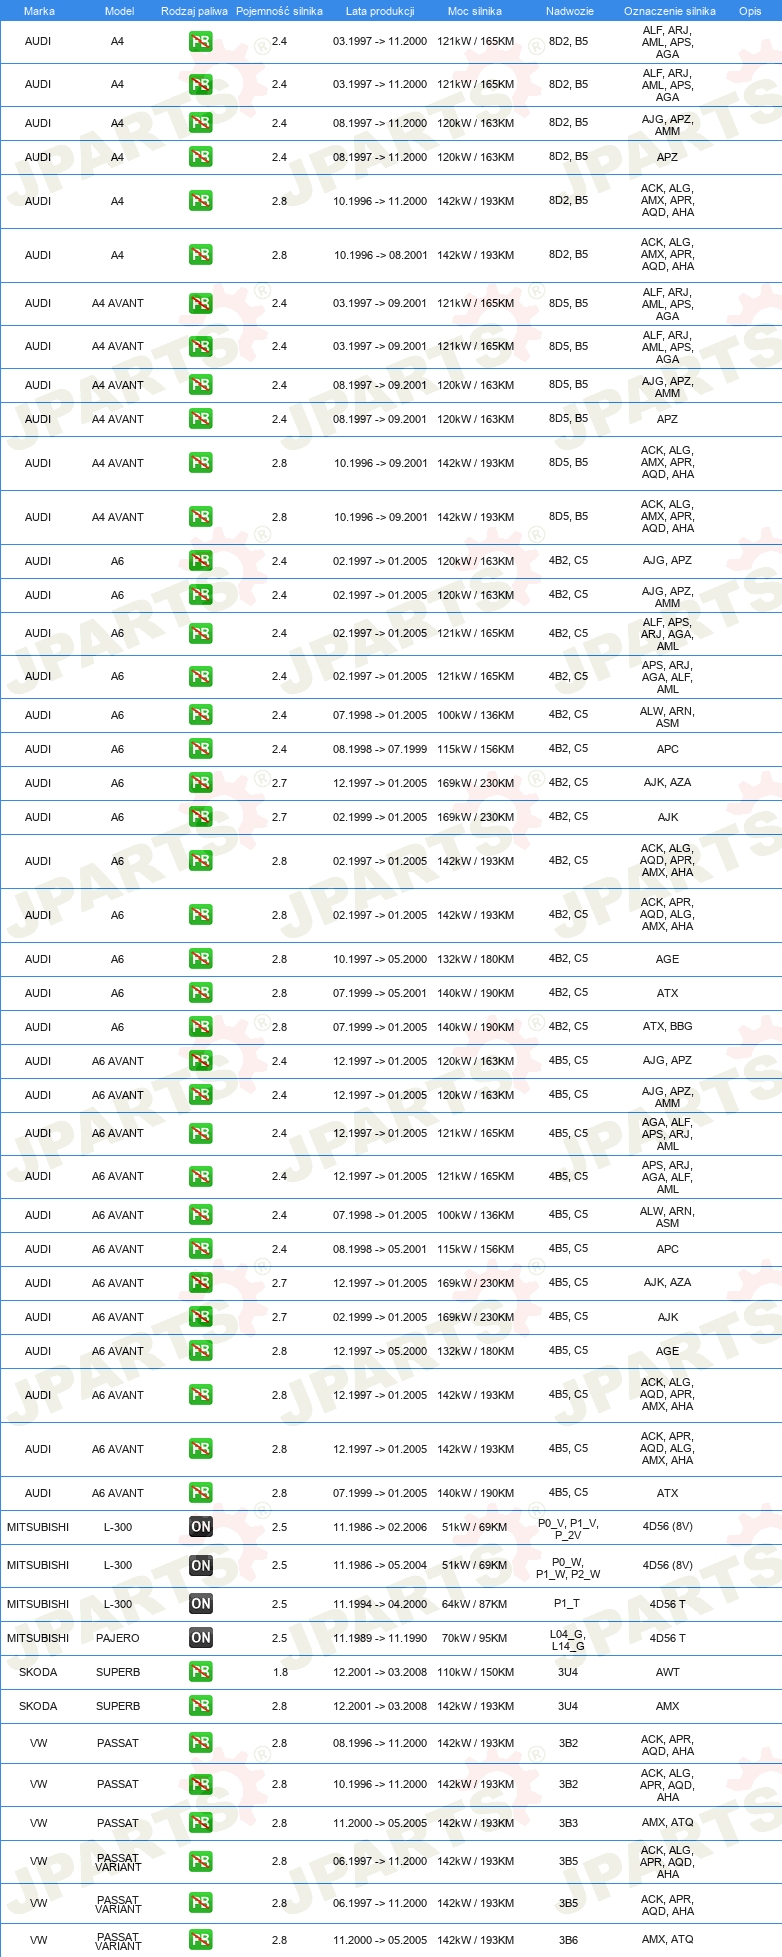Screen dimensions: 782x1957
Task: Select the PAJERO model cell
Action: 118,1638
